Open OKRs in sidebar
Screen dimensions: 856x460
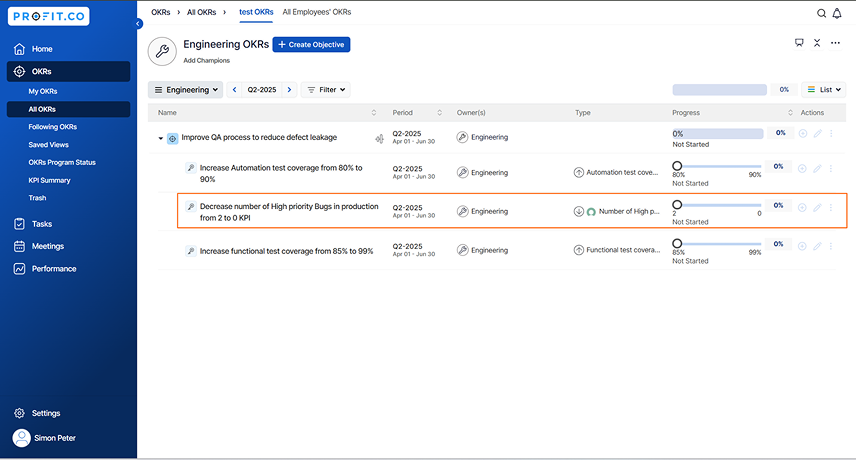coord(68,71)
